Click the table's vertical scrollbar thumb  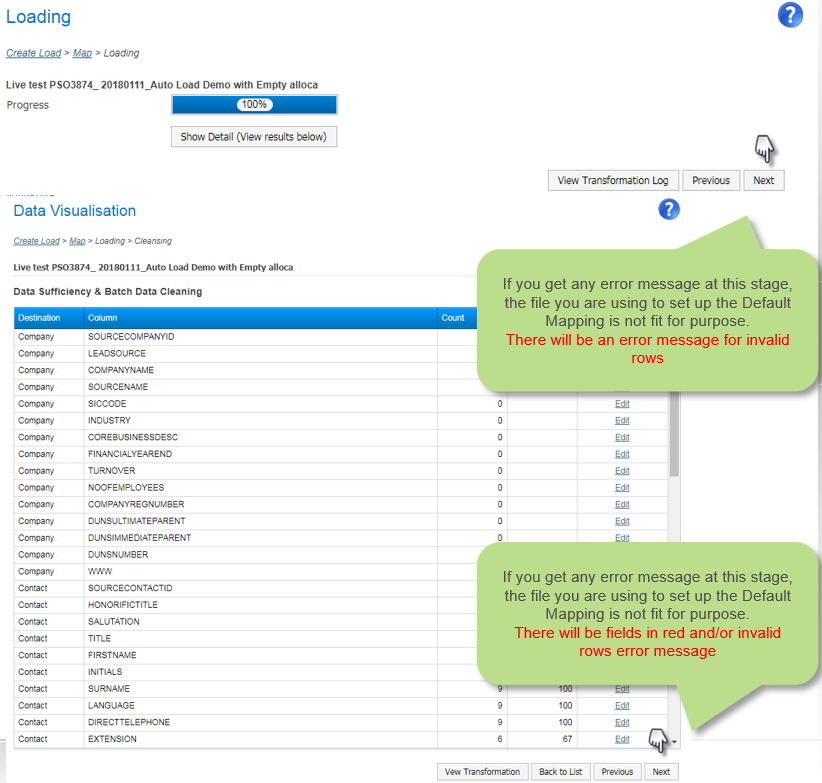click(674, 434)
